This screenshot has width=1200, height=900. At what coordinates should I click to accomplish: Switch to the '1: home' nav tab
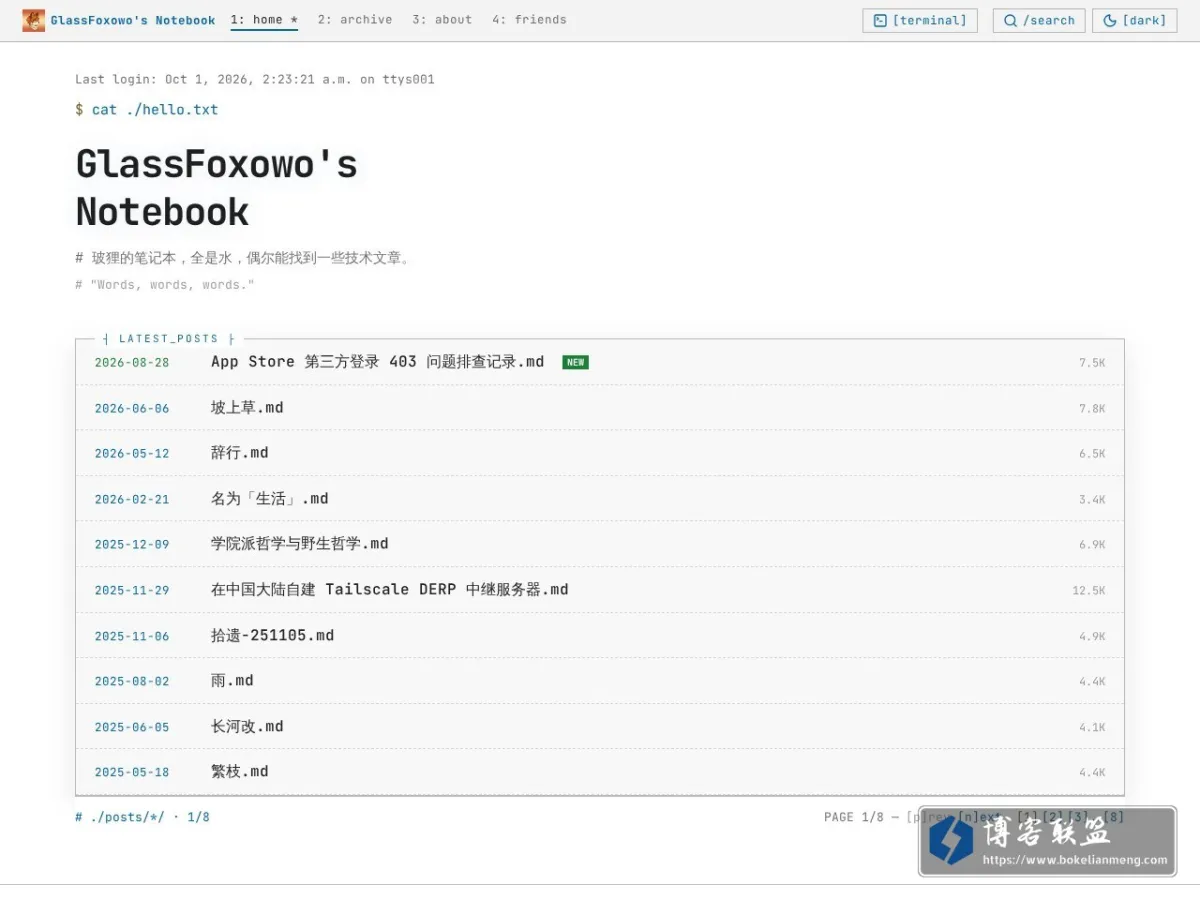(x=264, y=20)
